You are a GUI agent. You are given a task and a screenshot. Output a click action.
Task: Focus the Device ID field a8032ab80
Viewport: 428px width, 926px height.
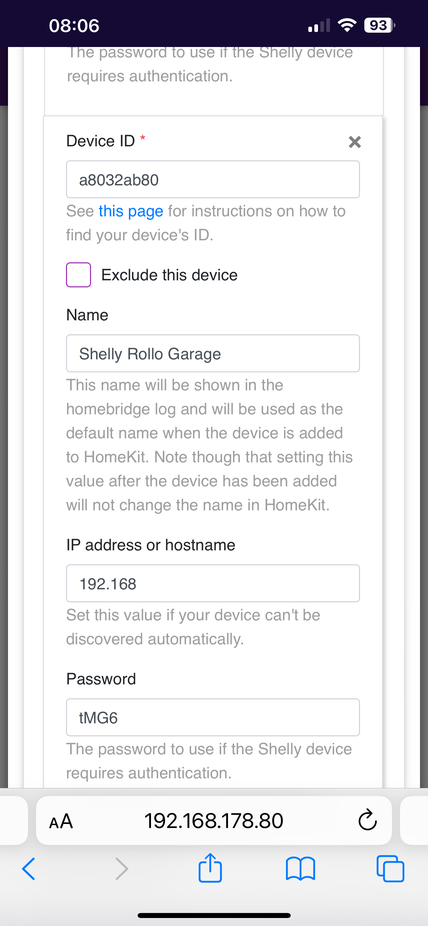click(x=213, y=180)
